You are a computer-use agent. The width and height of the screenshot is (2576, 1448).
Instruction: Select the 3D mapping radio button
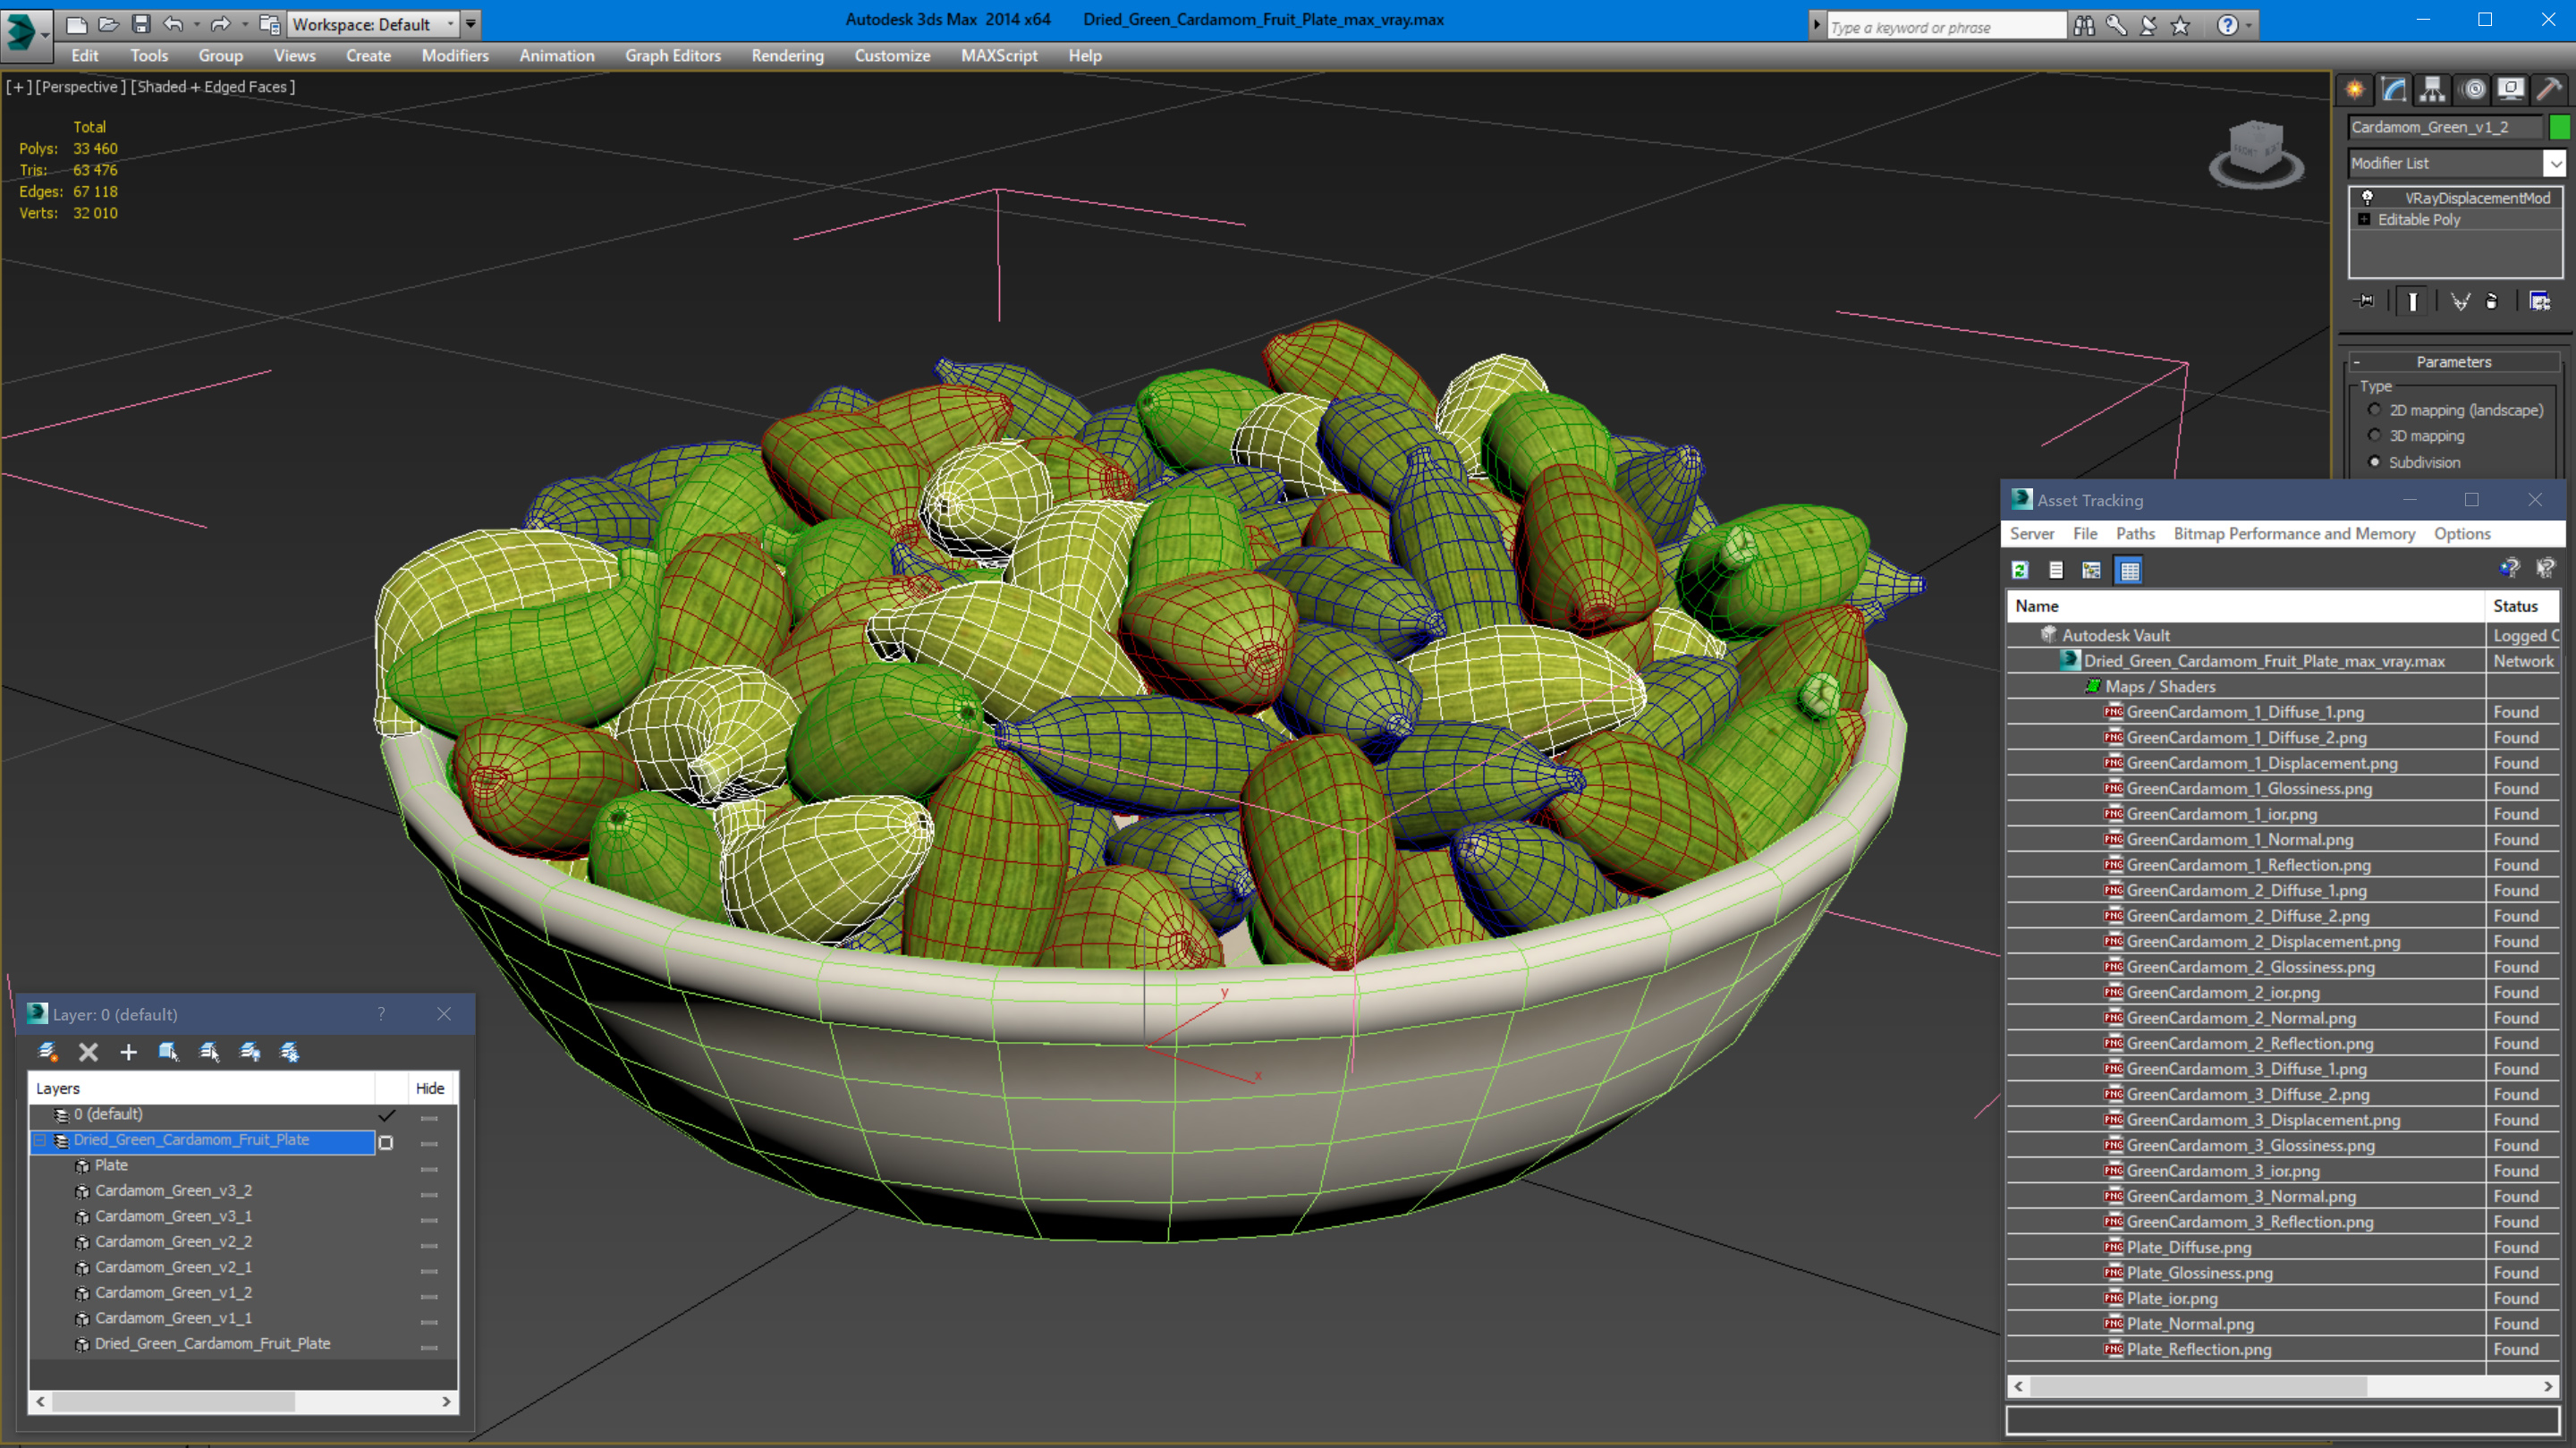click(x=2375, y=436)
